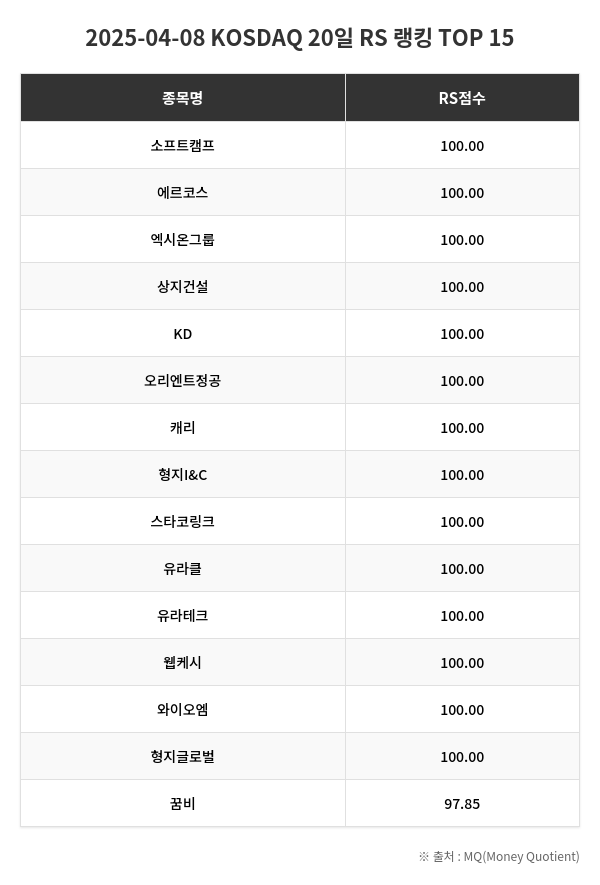Select the KD stock name
Image resolution: width=600 pixels, height=885 pixels.
tap(182, 333)
